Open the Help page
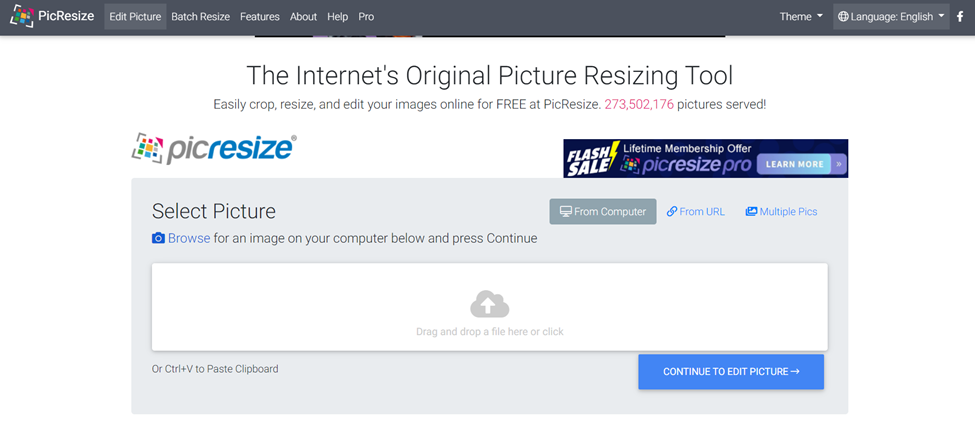The height and width of the screenshot is (421, 975). point(338,17)
